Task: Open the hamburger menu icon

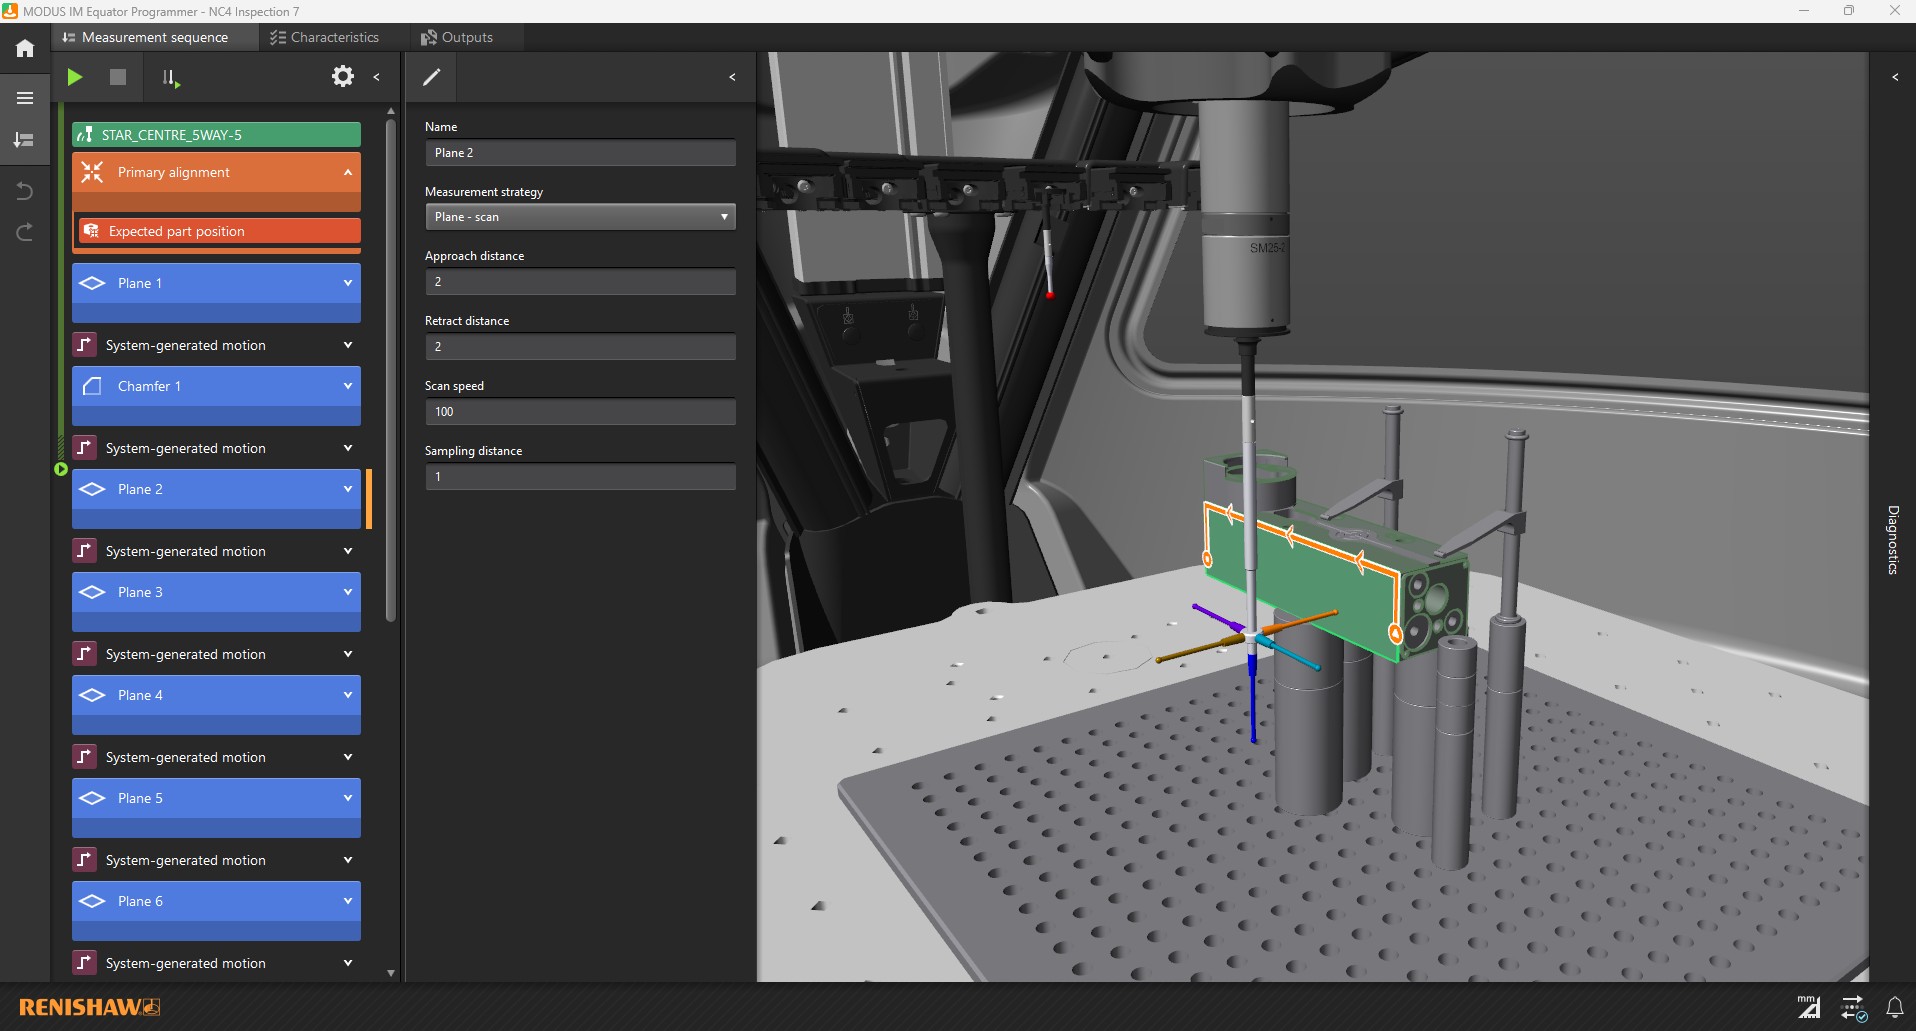Action: point(25,98)
